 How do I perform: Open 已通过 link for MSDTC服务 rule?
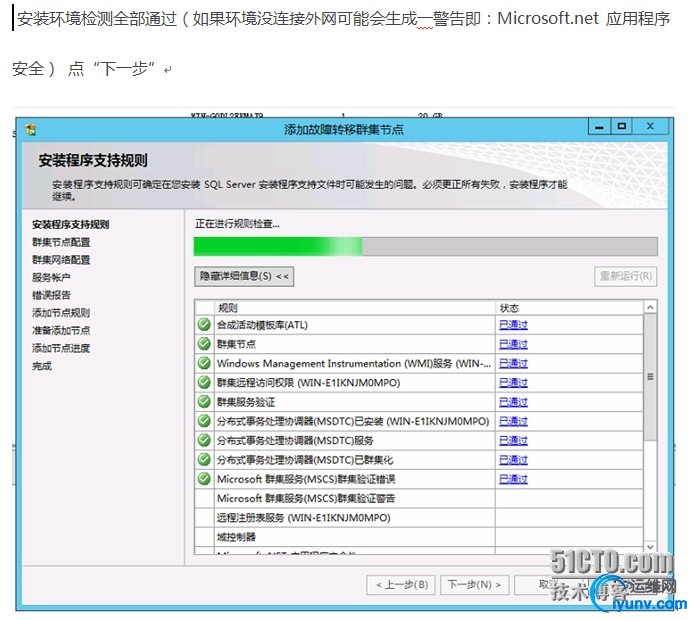pyautogui.click(x=513, y=440)
